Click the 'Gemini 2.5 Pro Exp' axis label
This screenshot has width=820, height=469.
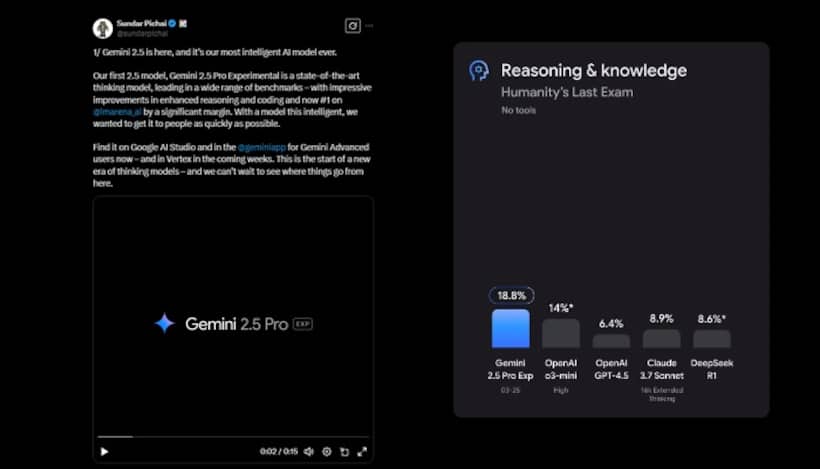point(510,369)
